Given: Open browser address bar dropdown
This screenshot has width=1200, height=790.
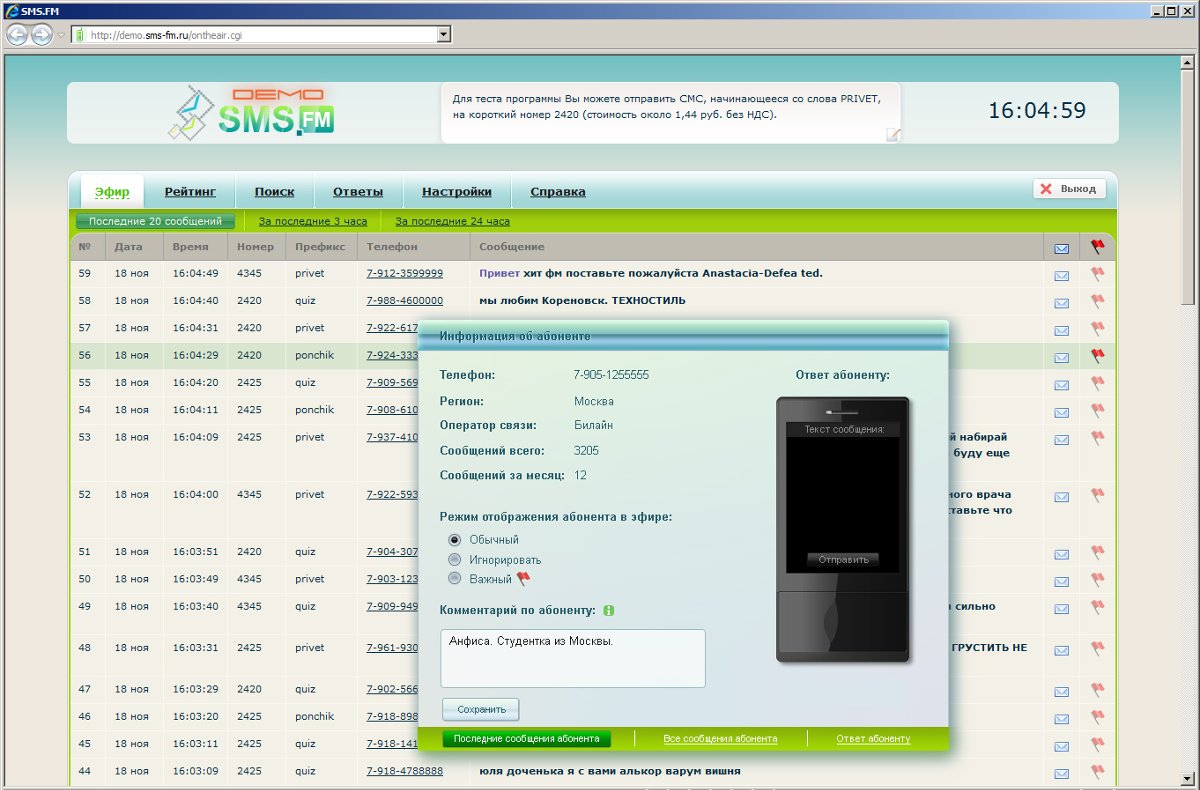Looking at the screenshot, I should coord(444,34).
